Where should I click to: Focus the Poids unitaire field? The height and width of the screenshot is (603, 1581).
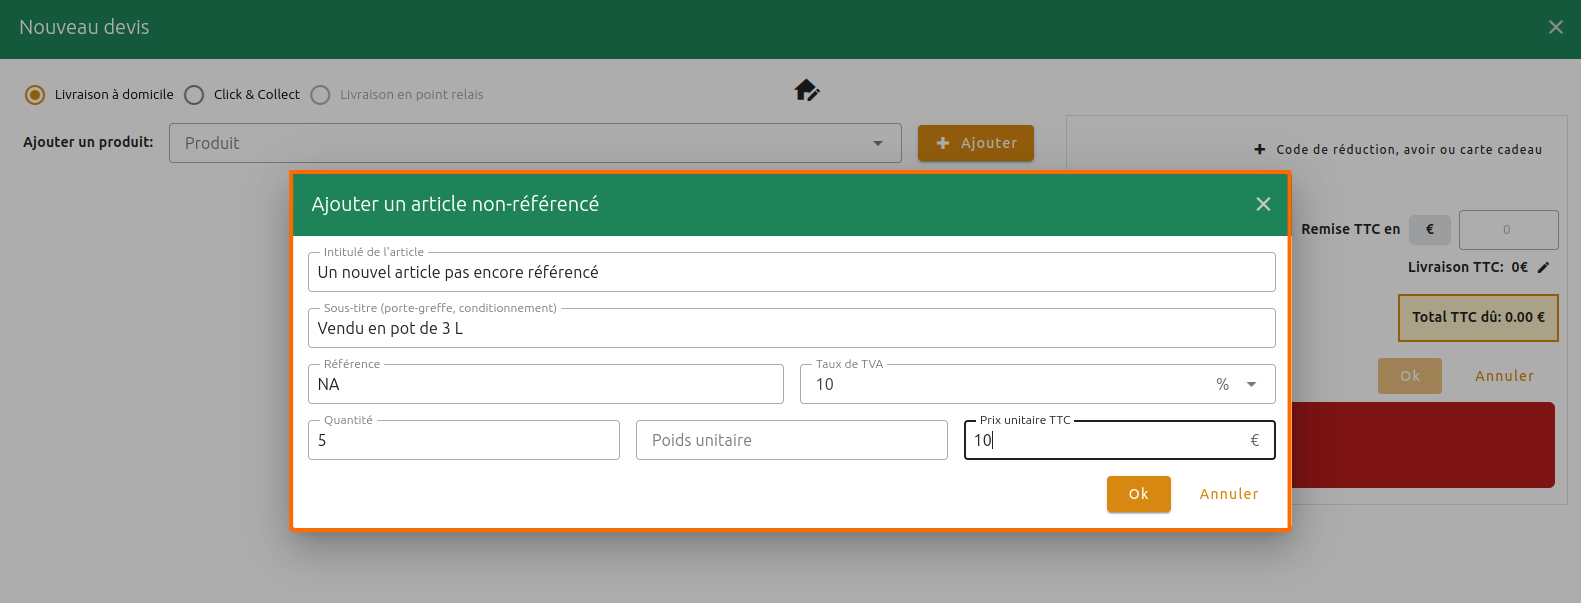(792, 440)
